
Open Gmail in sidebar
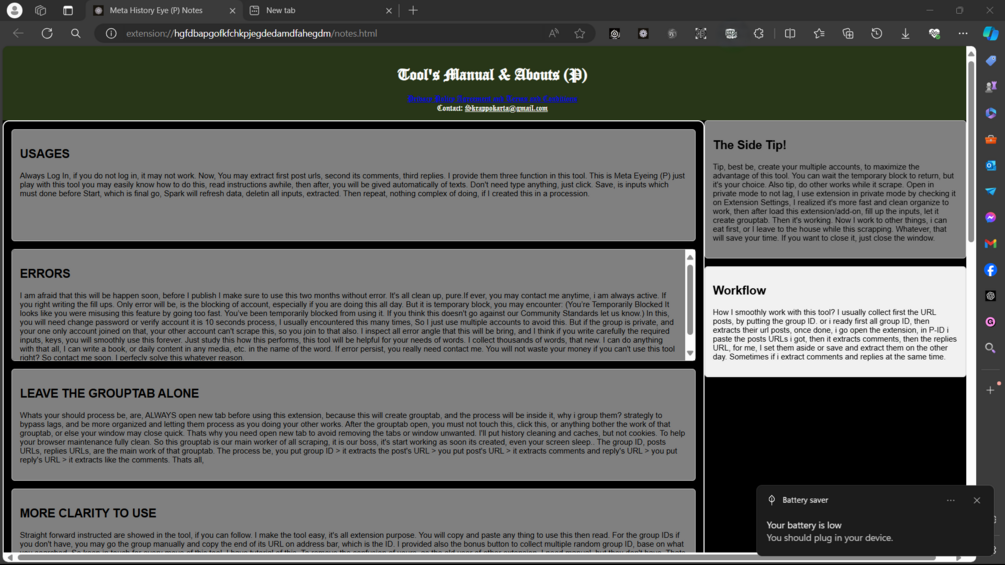pos(990,243)
